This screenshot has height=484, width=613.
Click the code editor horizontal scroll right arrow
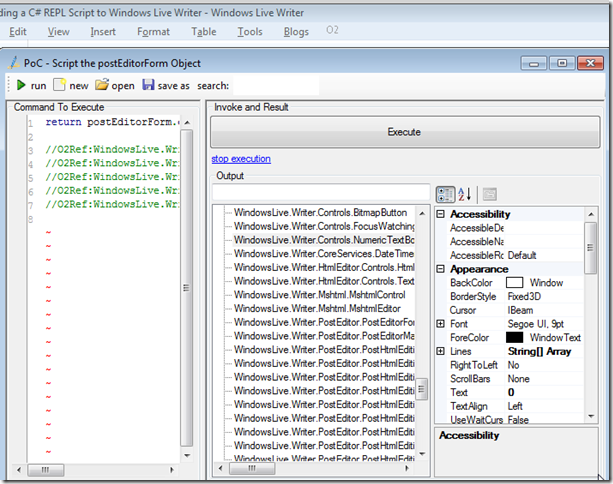tap(172, 470)
